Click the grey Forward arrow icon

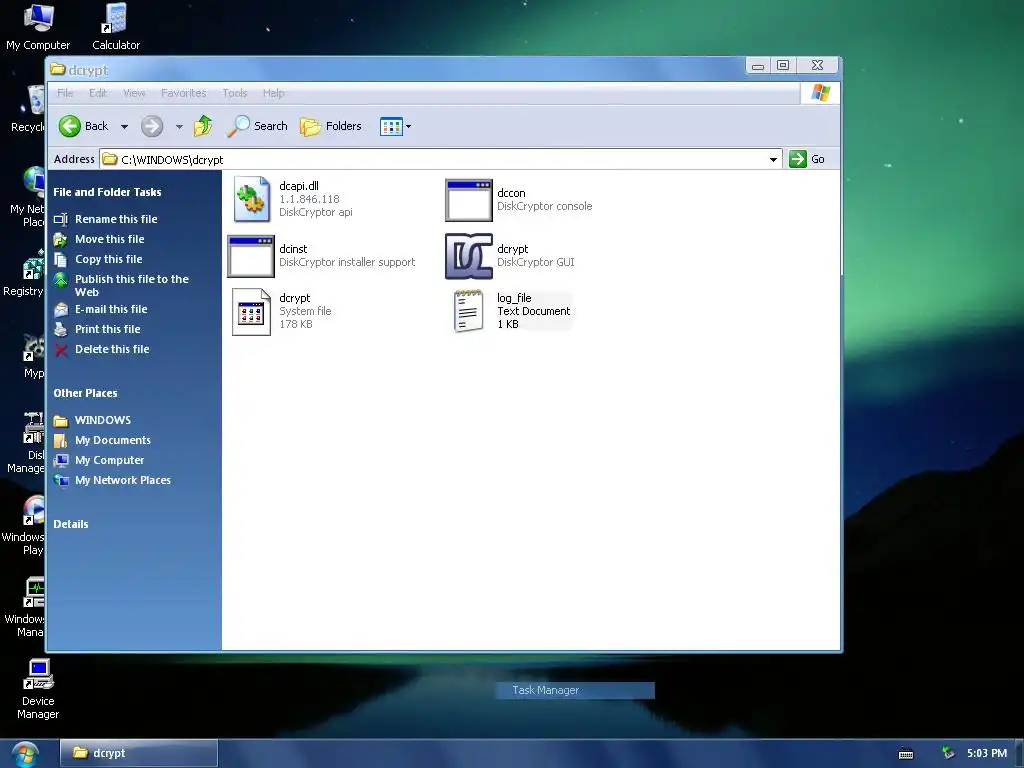[x=152, y=126]
